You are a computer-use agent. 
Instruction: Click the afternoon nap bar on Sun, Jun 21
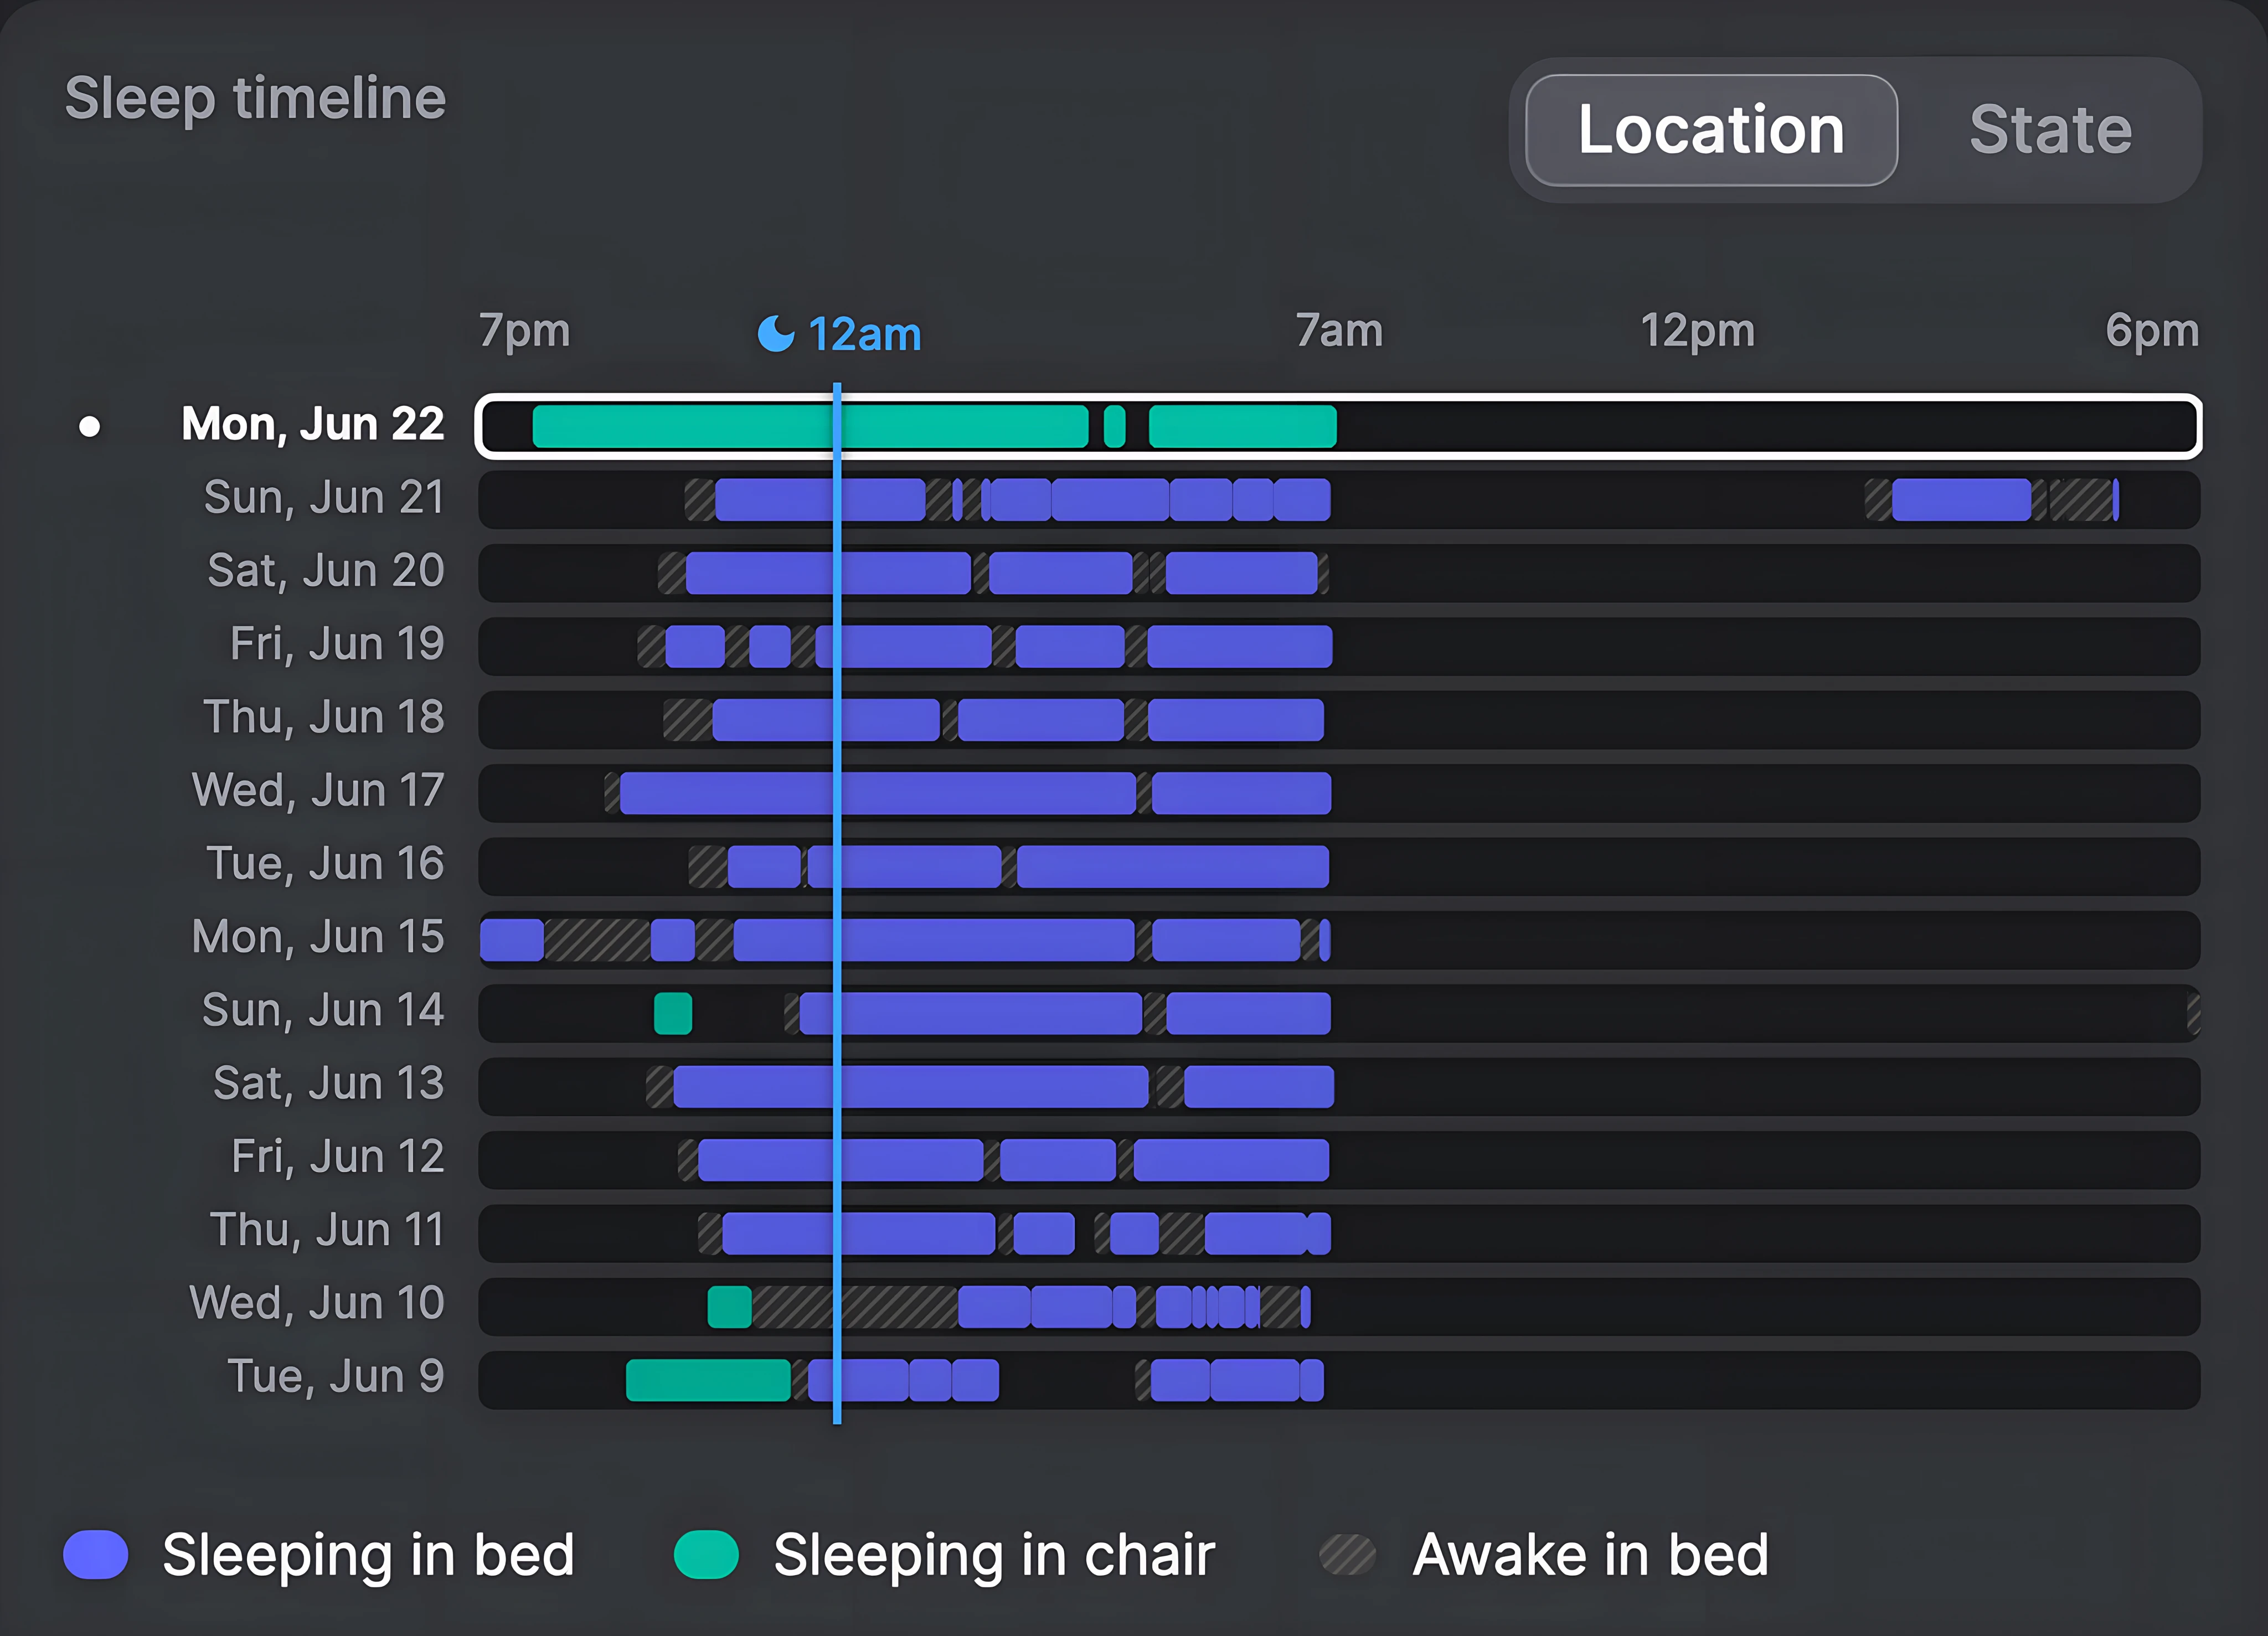click(1961, 500)
